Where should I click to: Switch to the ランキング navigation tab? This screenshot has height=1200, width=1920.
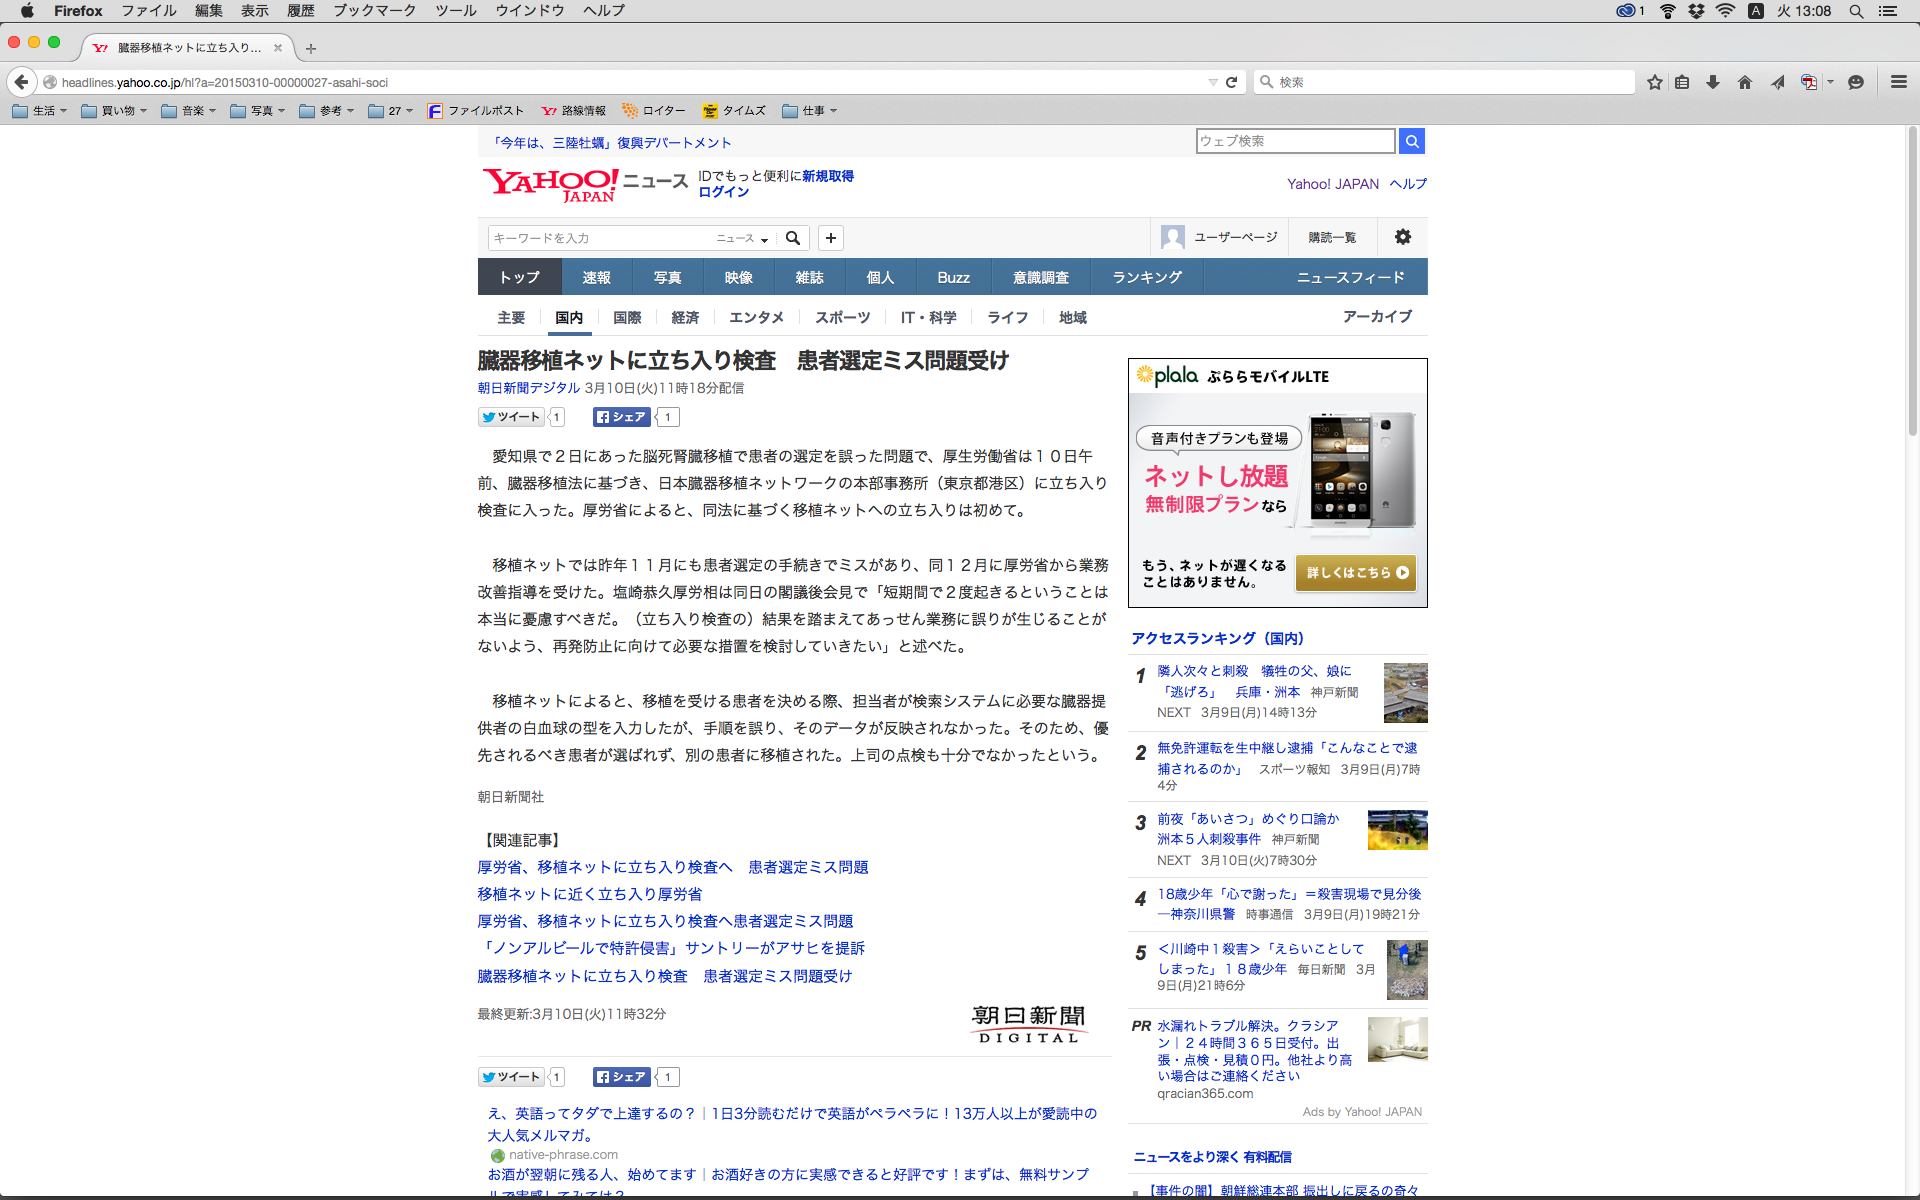[x=1147, y=277]
